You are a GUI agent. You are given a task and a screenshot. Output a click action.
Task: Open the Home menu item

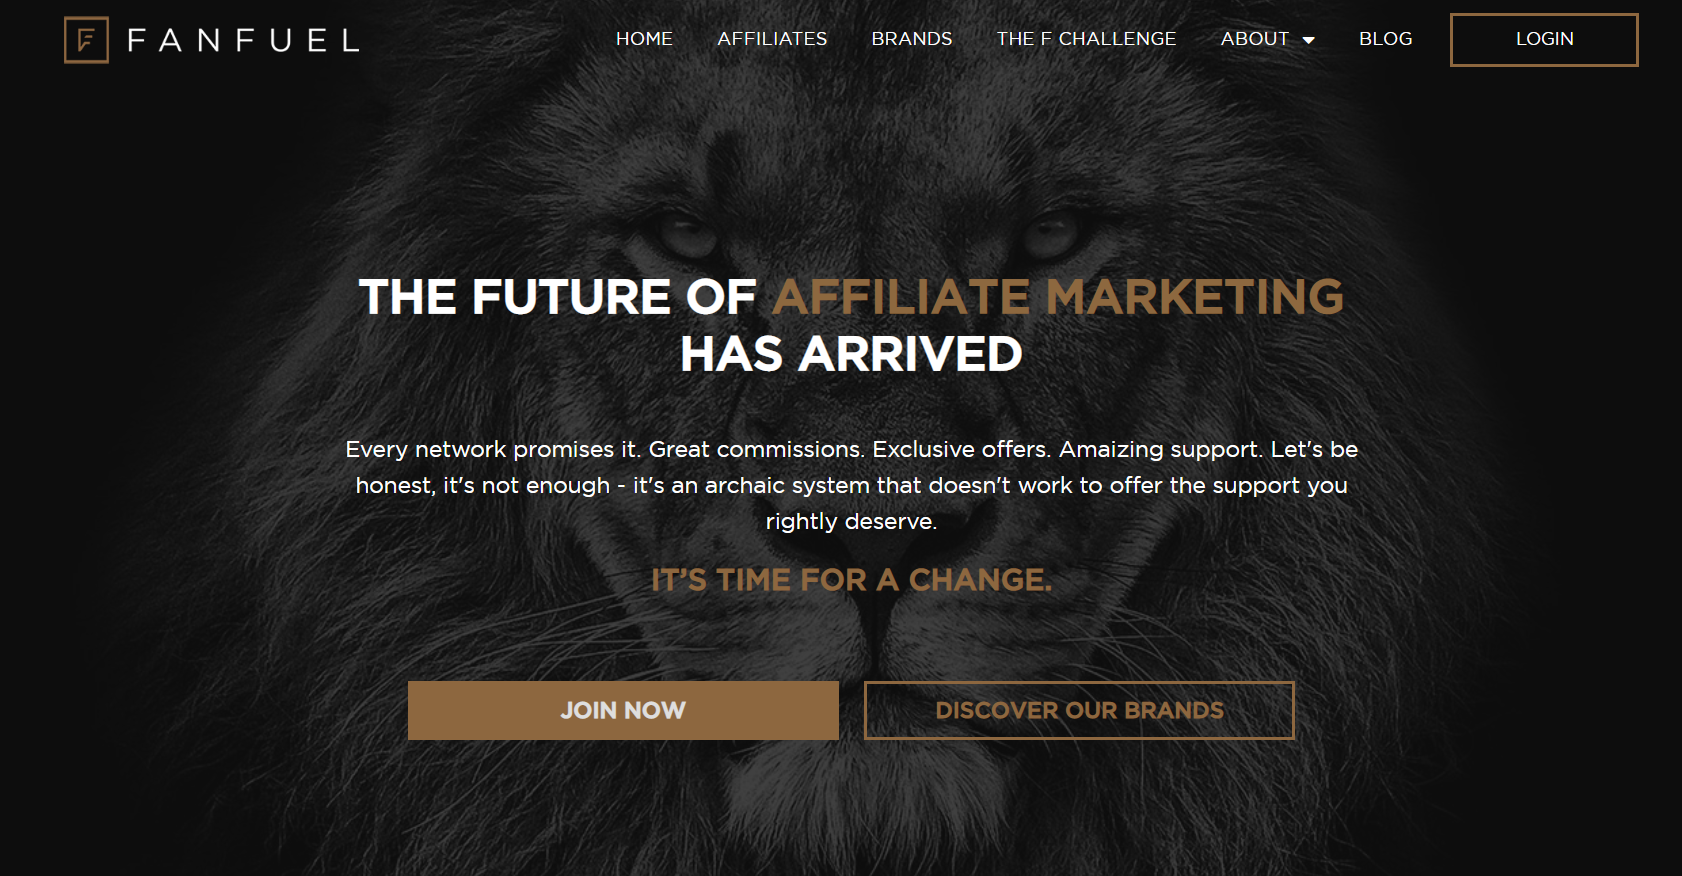644,39
